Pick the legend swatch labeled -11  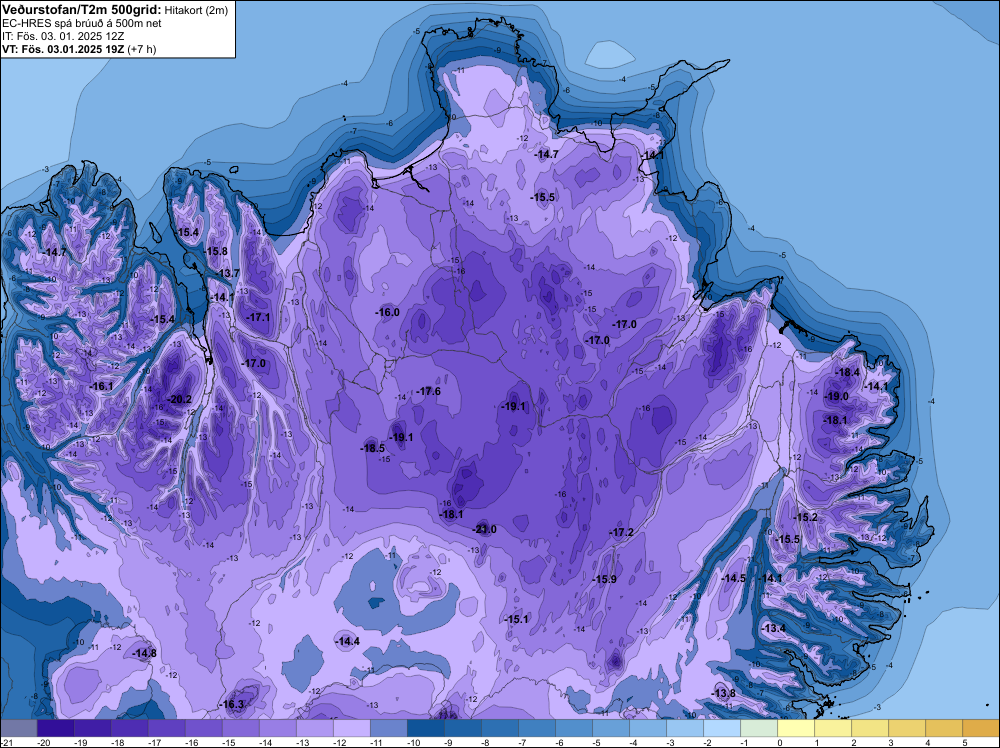388,728
